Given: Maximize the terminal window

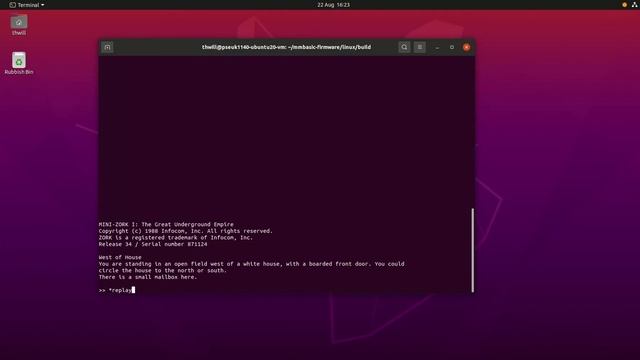Looking at the screenshot, I should point(452,47).
